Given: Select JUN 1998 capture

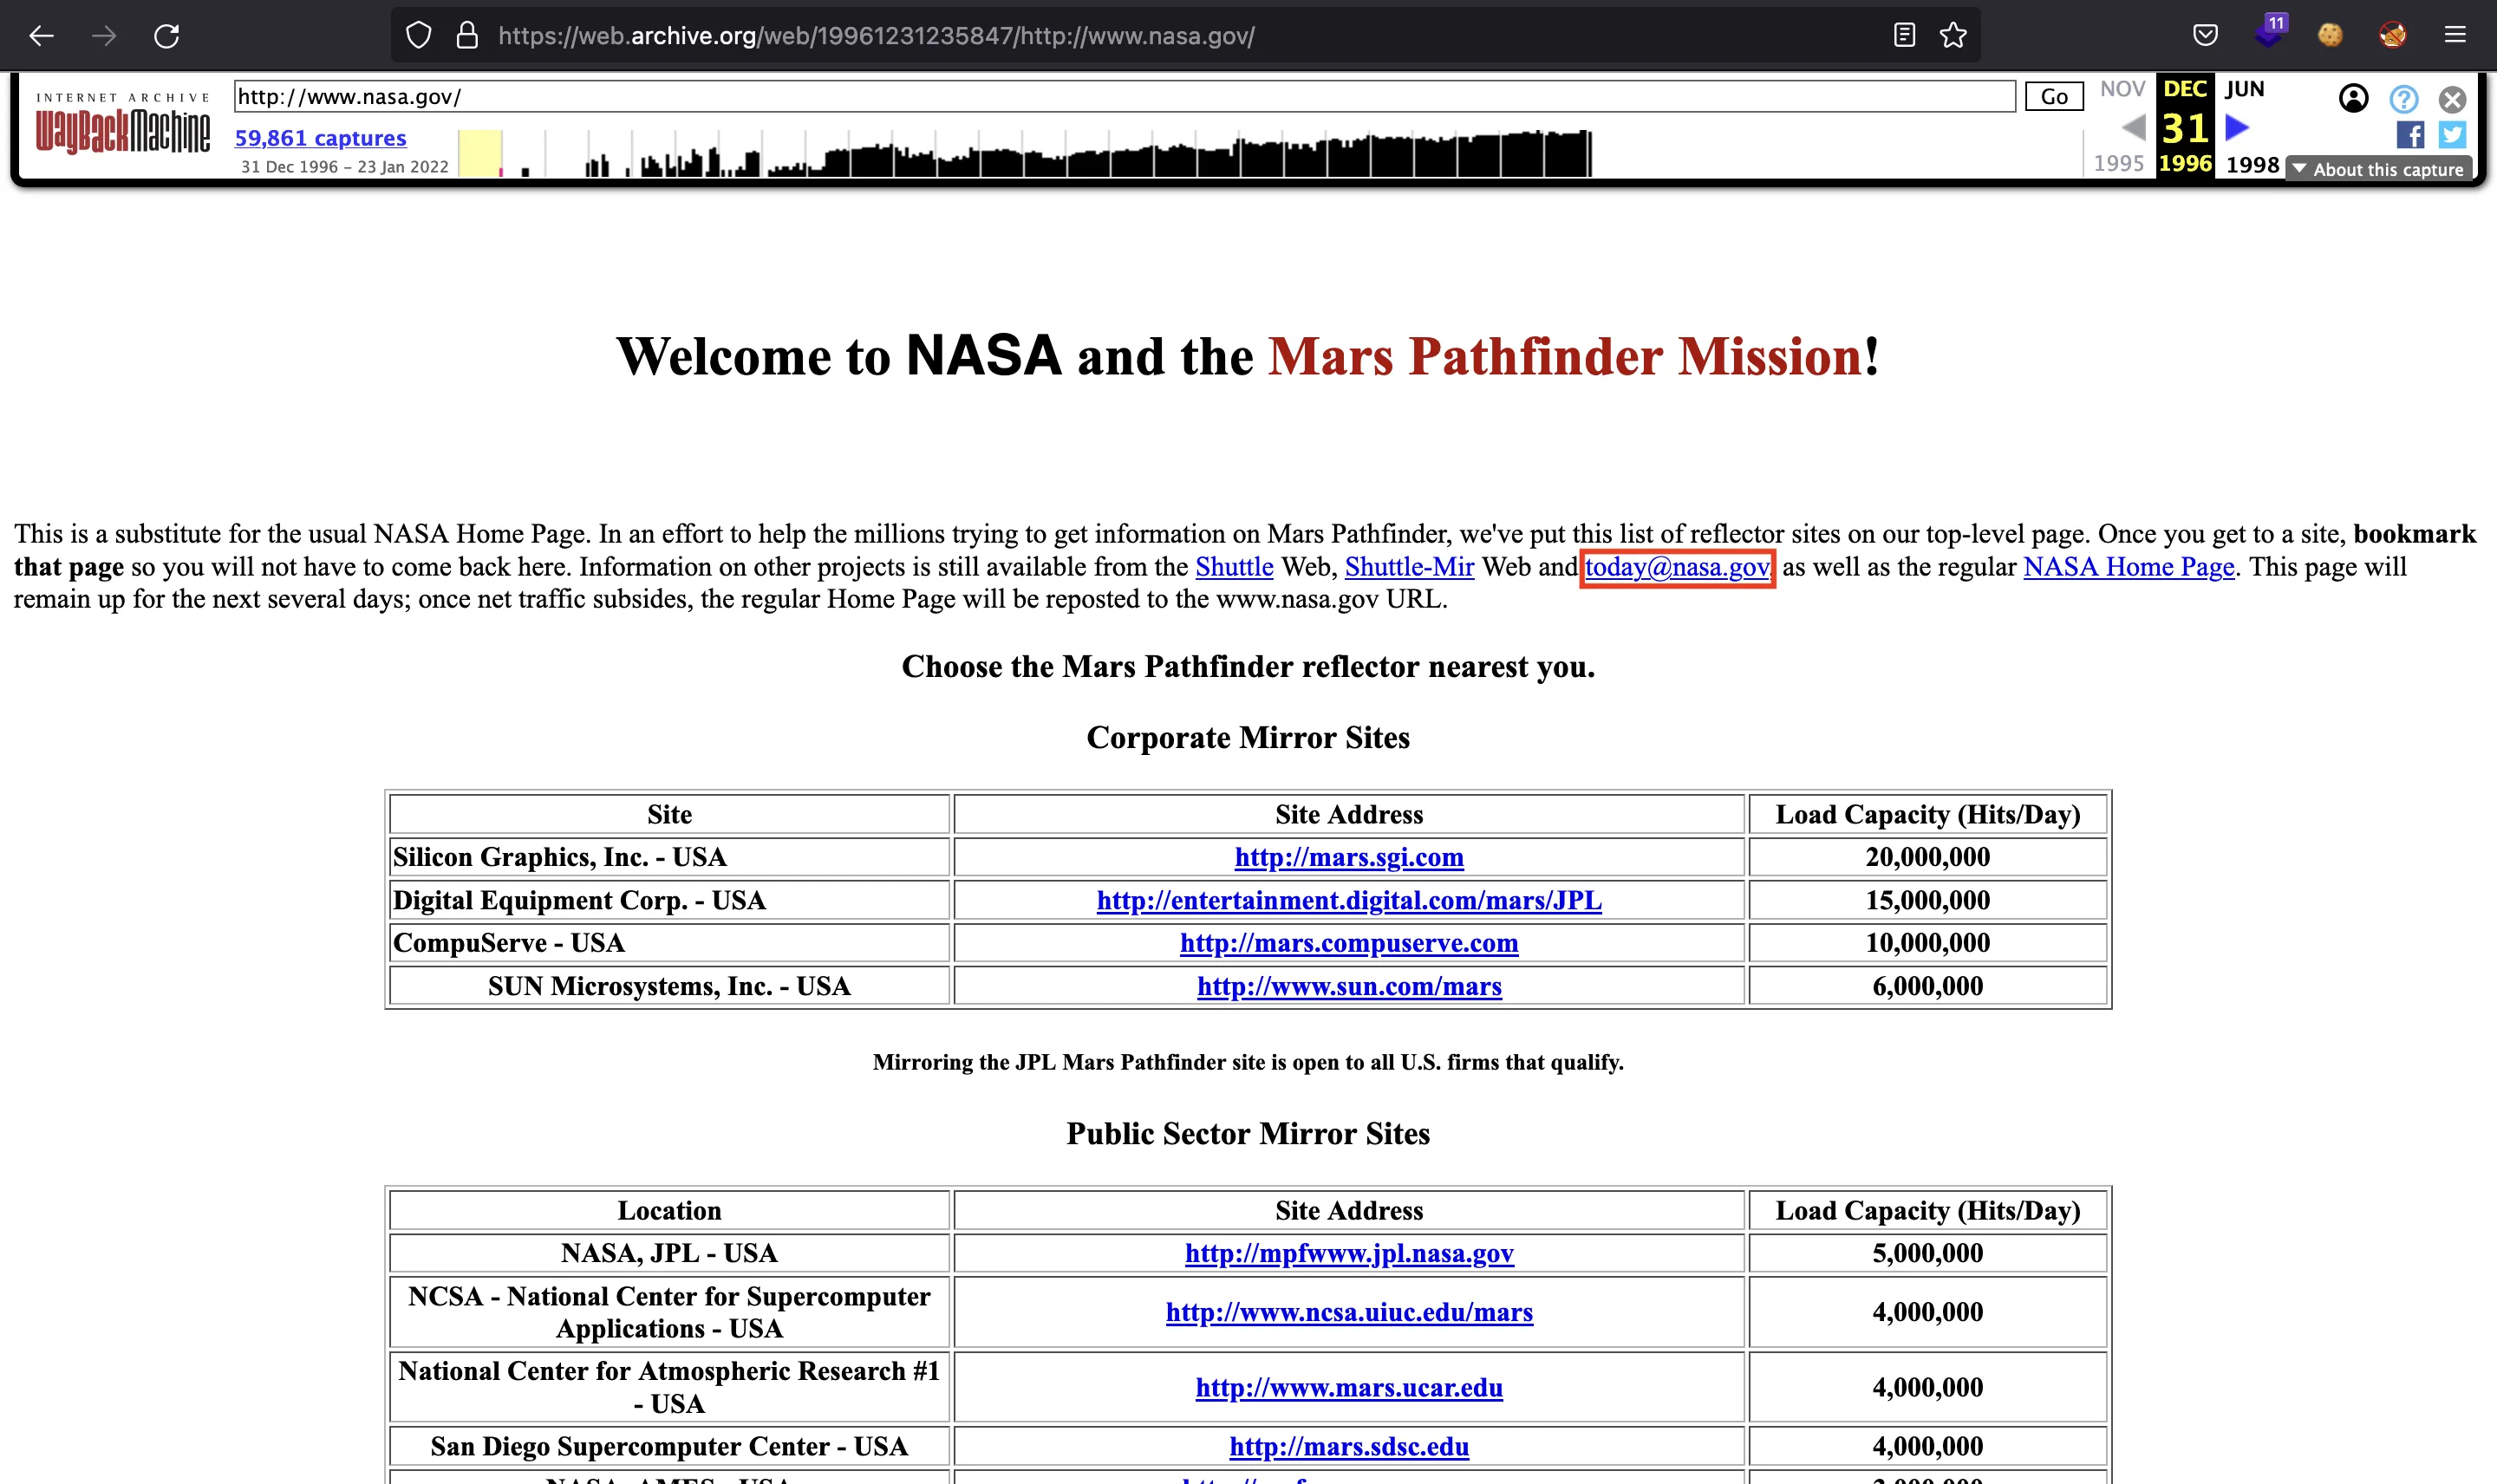Looking at the screenshot, I should 2250,126.
